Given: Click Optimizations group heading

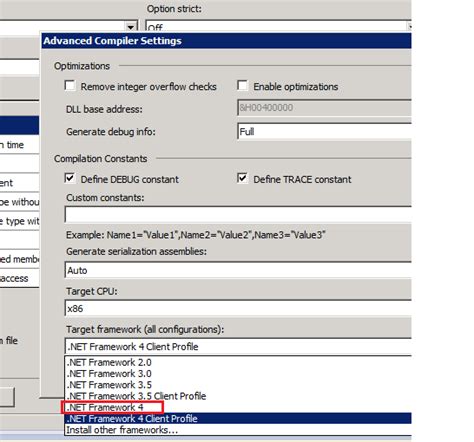Looking at the screenshot, I should (82, 66).
